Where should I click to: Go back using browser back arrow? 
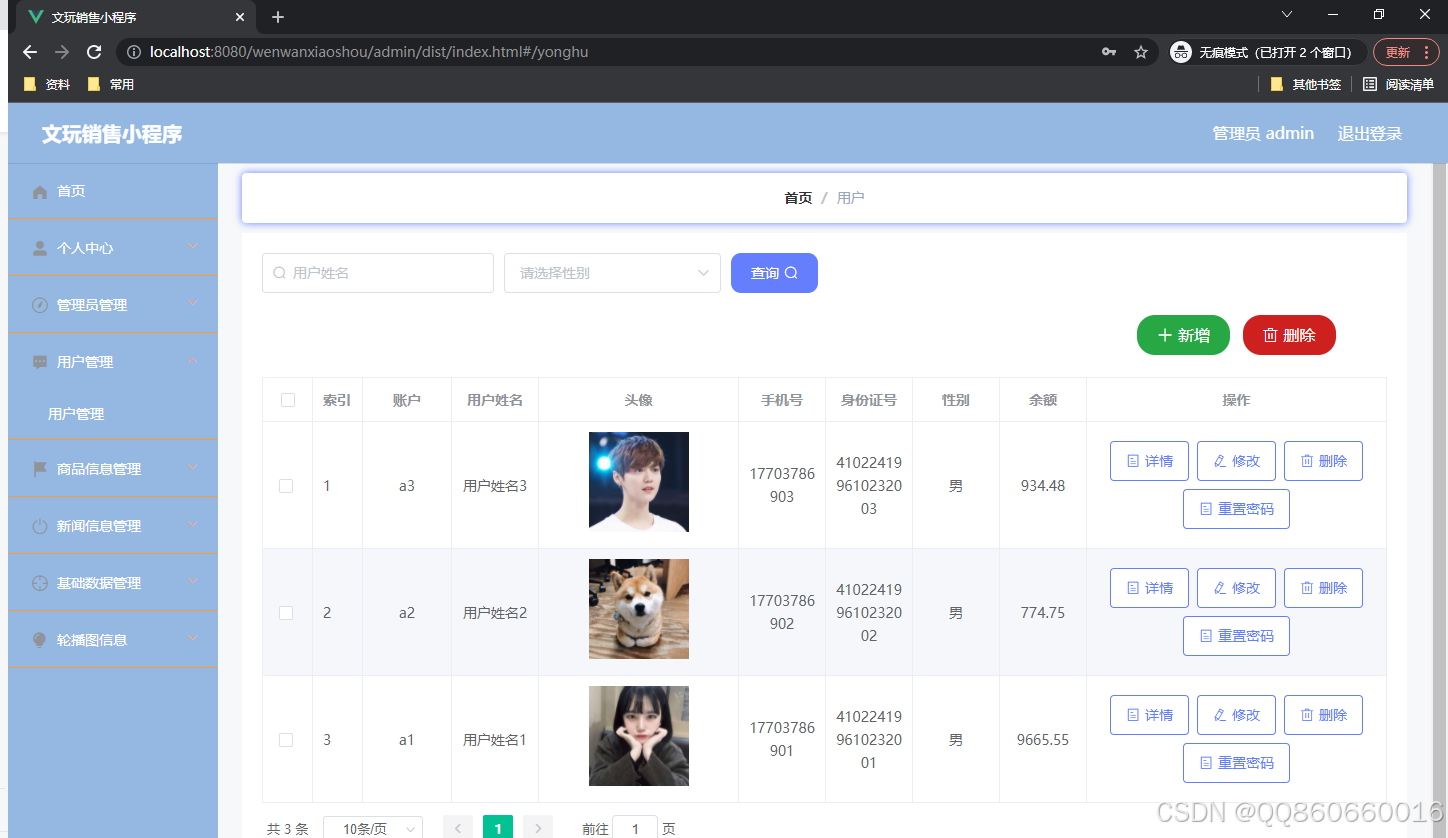[x=30, y=52]
